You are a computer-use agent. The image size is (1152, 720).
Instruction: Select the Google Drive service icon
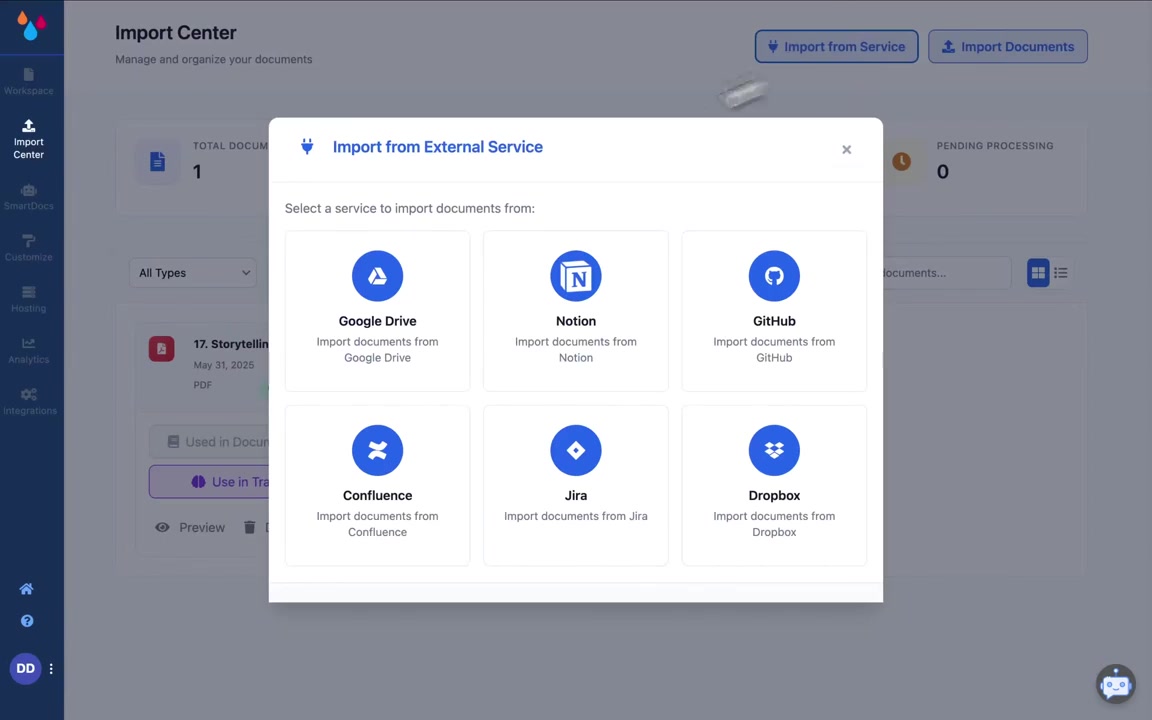click(x=377, y=276)
